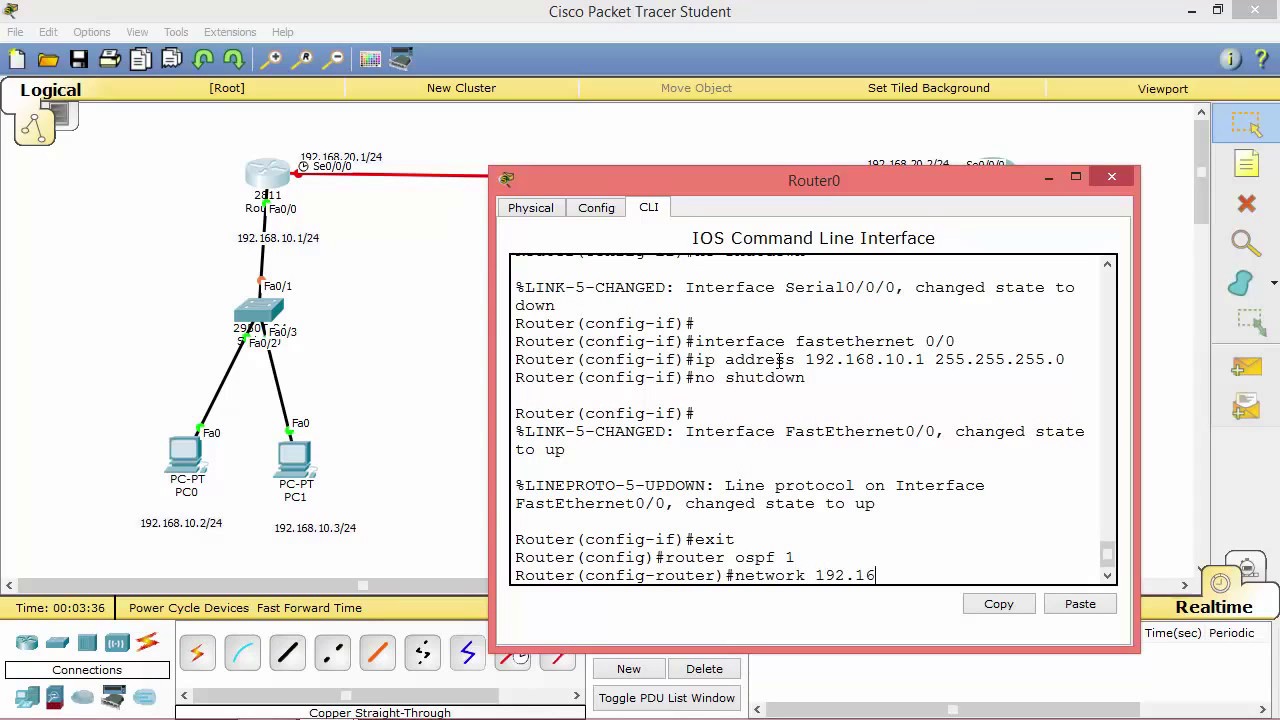Copy selected objects toolbar icon
This screenshot has width=1280, height=720.
[x=140, y=60]
